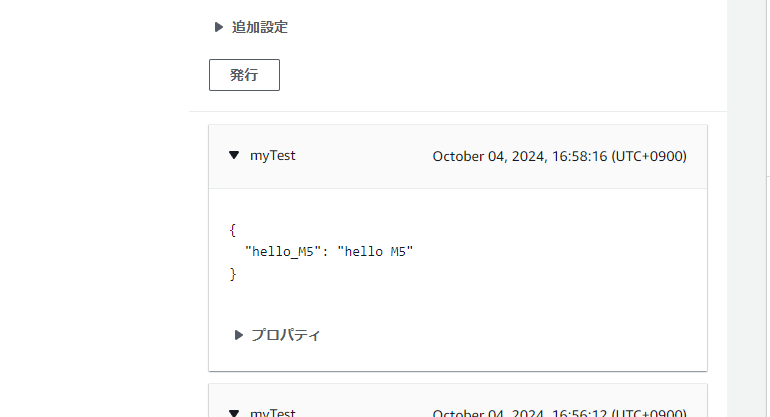The image size is (770, 417).
Task: Click empty header area of 16:58:16 message
Action: tap(360, 157)
